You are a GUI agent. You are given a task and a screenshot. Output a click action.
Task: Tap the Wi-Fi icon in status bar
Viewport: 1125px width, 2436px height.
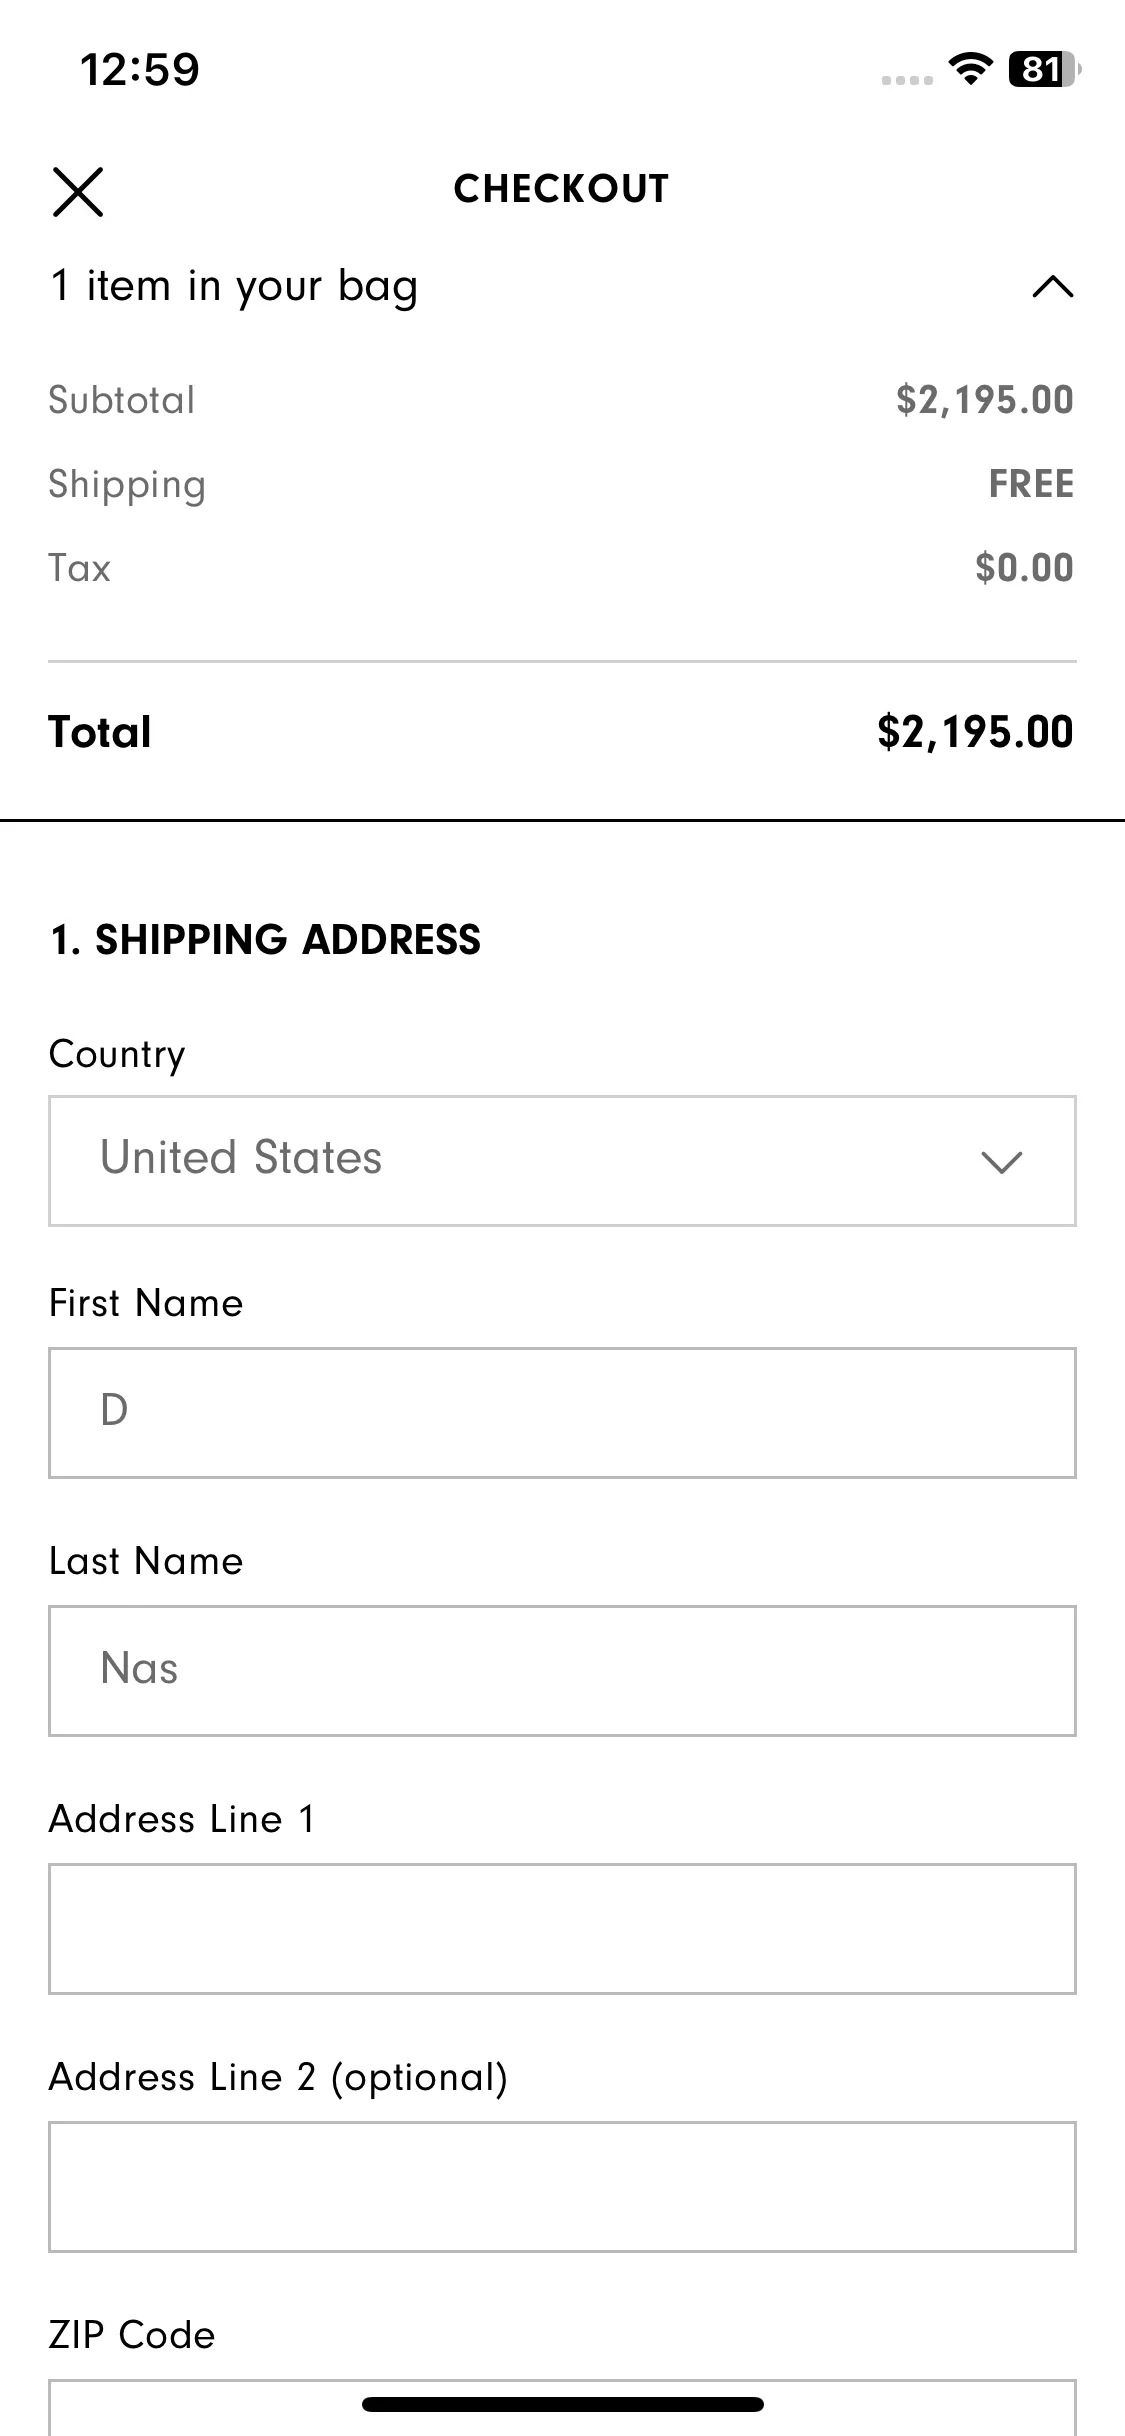[x=969, y=69]
